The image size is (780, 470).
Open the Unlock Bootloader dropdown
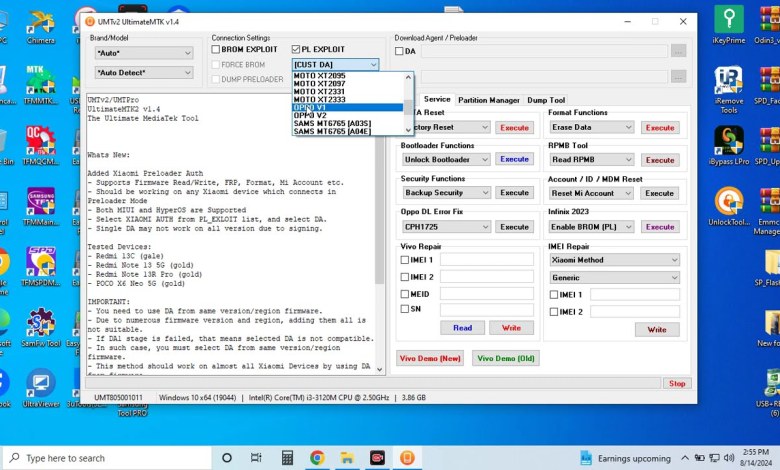tap(445, 159)
